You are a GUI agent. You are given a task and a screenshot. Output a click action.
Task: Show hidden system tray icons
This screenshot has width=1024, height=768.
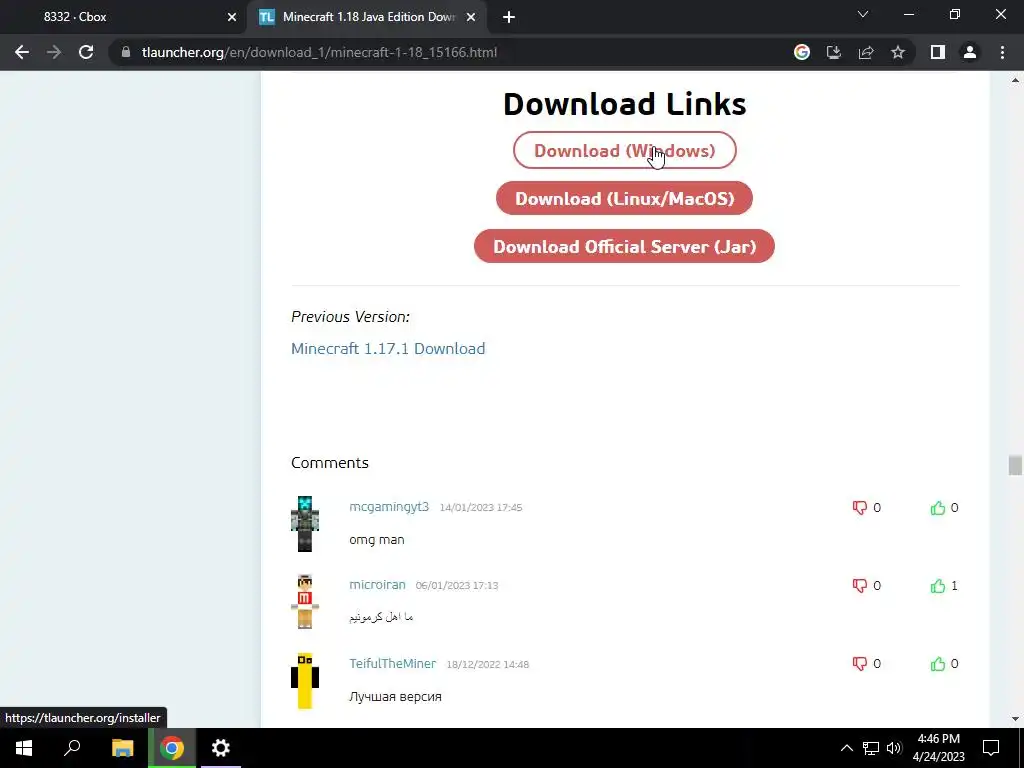pyautogui.click(x=846, y=748)
